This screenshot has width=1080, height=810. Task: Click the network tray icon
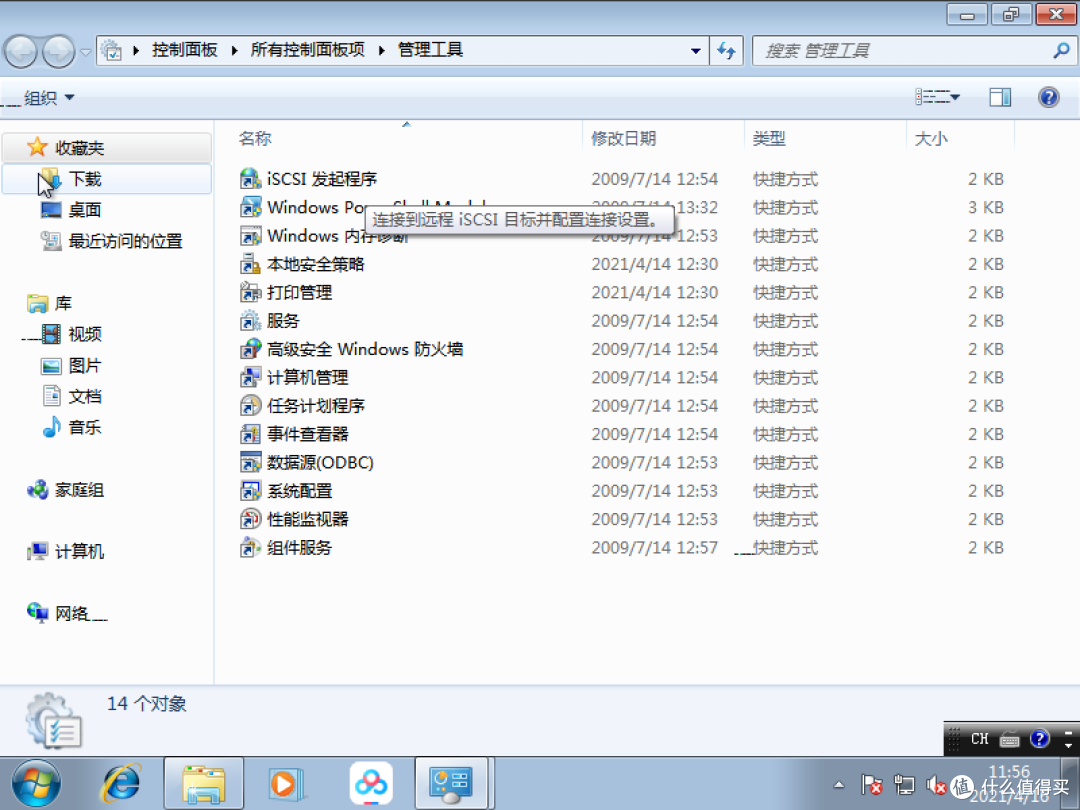pos(904,785)
